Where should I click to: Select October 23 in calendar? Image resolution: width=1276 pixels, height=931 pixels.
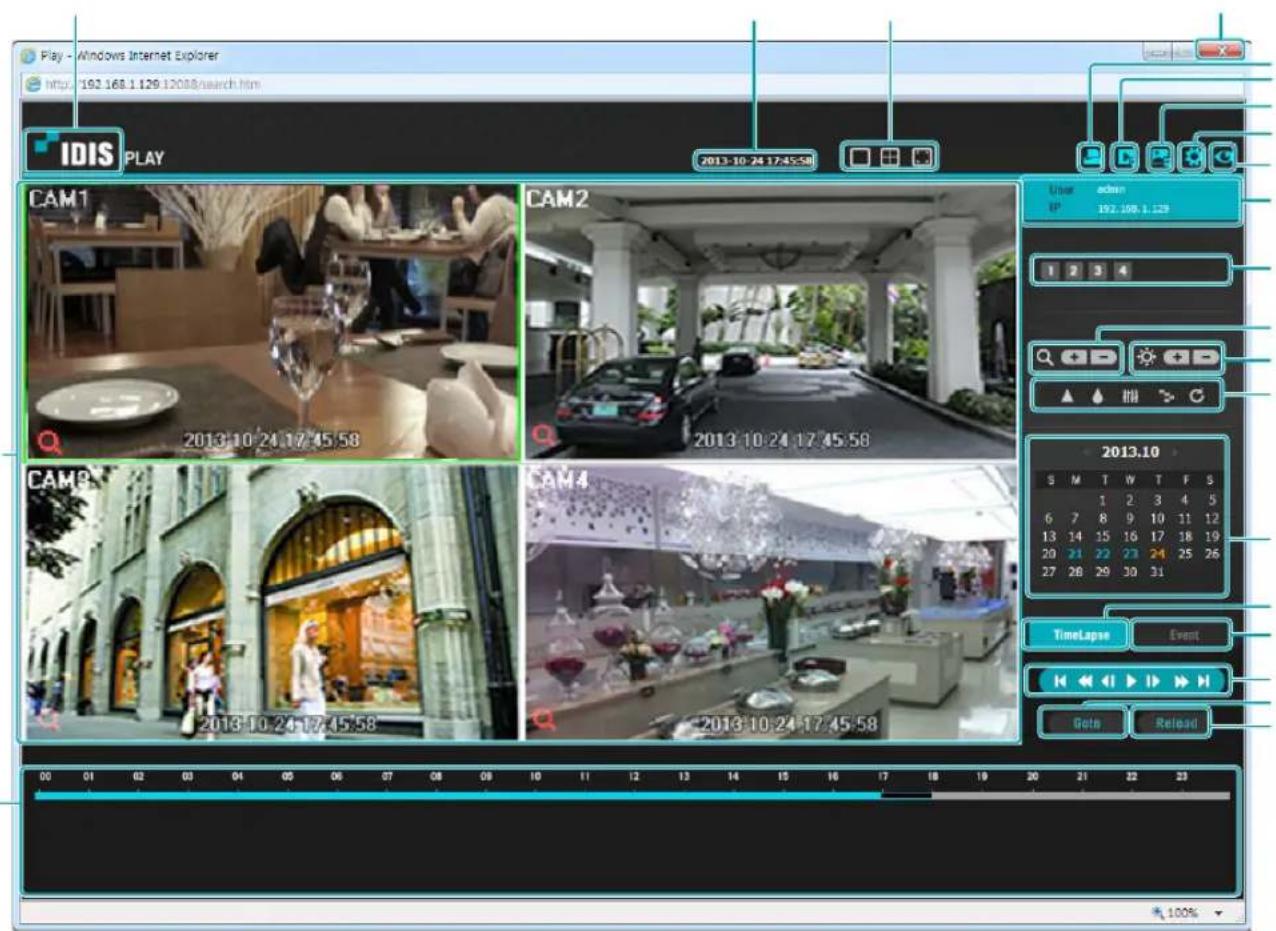1130,553
